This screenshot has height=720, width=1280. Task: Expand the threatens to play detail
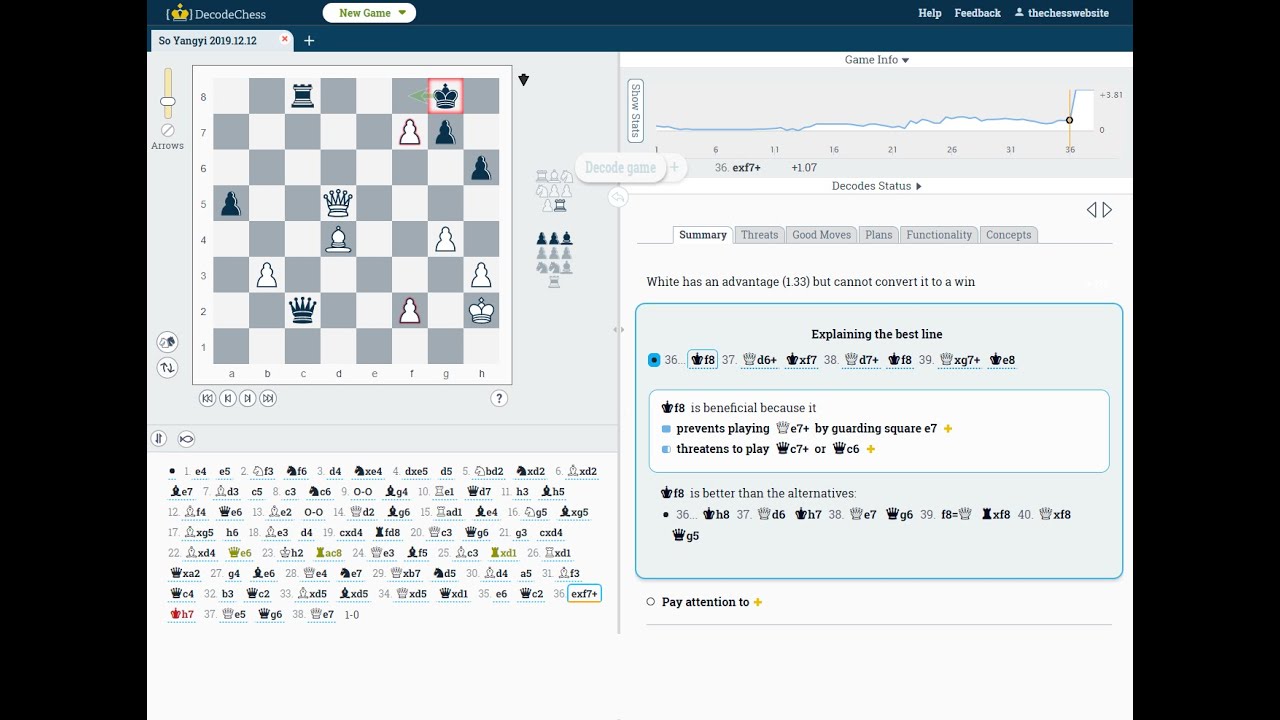(871, 450)
